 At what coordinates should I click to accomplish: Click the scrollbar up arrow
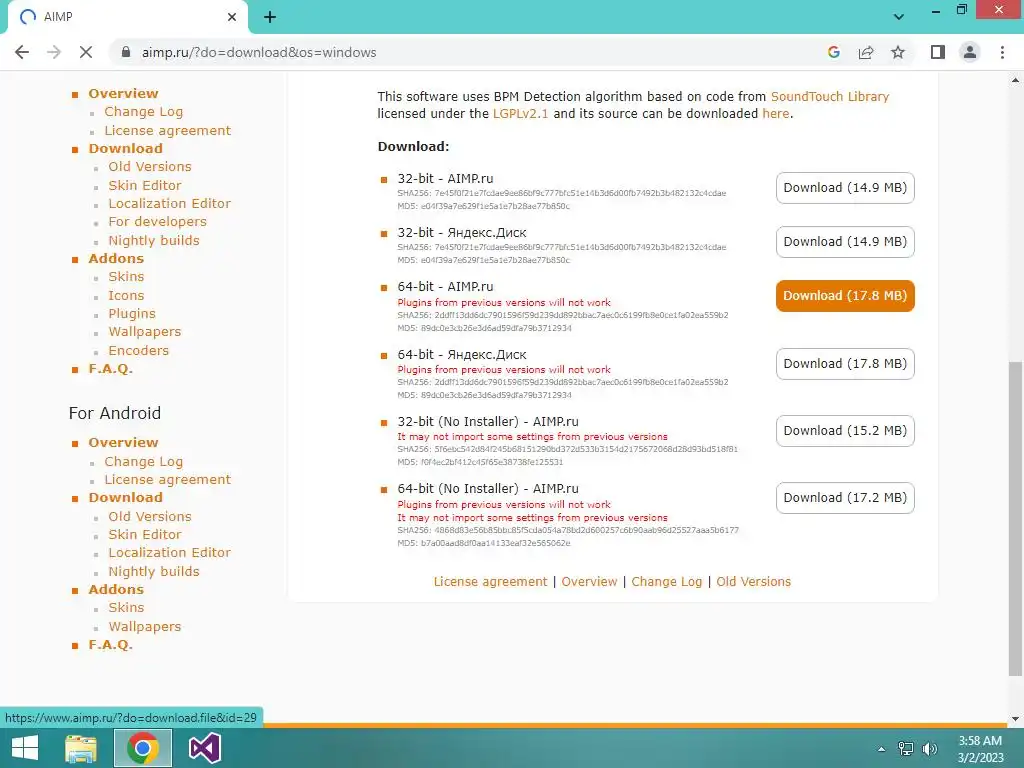point(1015,80)
